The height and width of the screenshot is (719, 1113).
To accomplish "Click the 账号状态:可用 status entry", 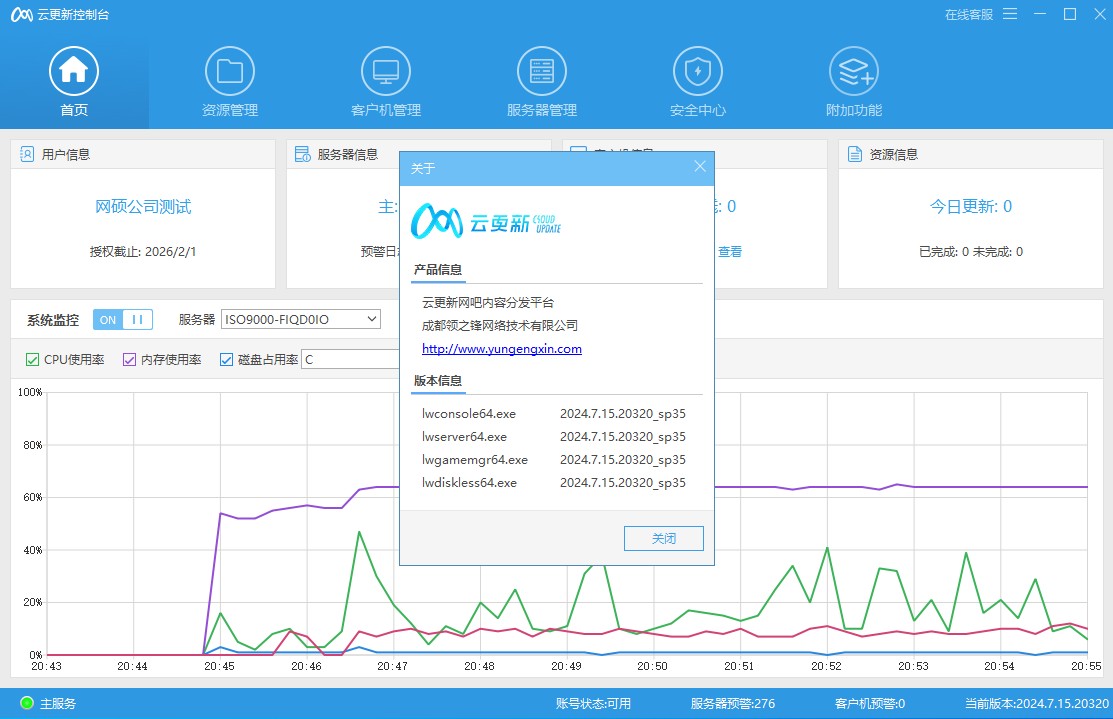I will (x=593, y=703).
